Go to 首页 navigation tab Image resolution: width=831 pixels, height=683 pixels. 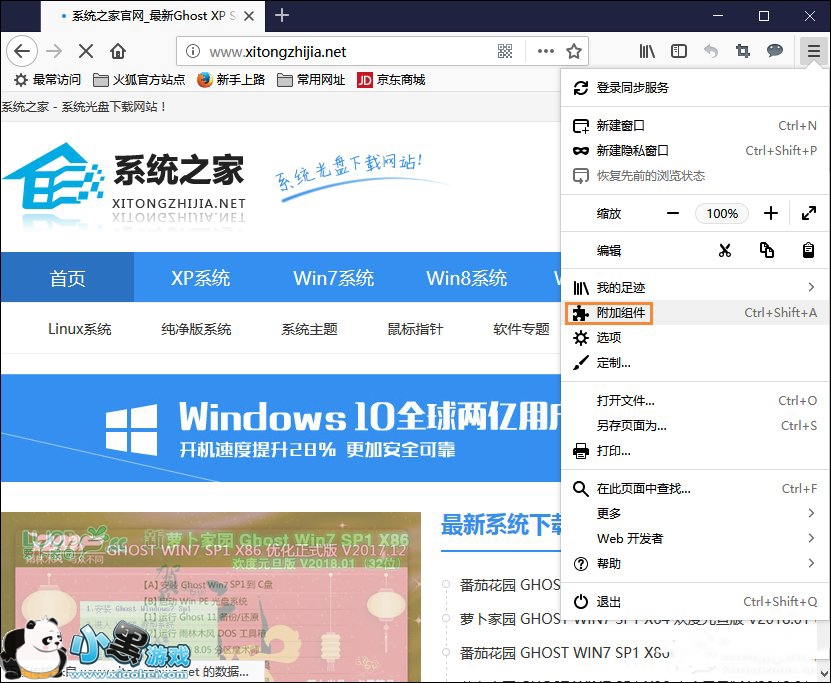point(67,277)
